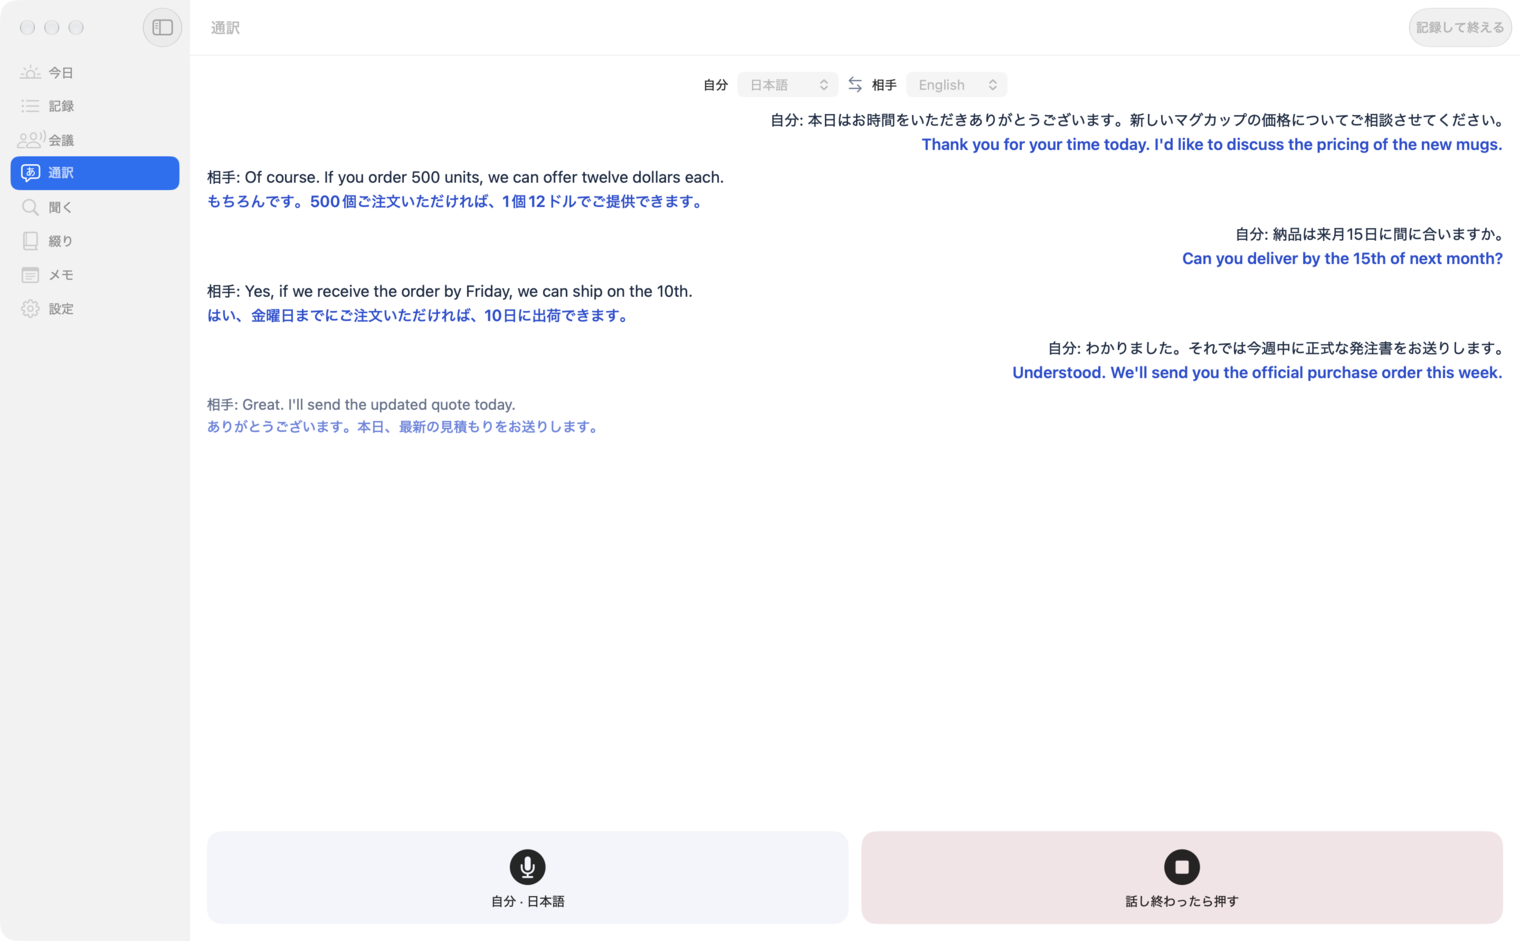Click the 自分・日本語 speak button label
The width and height of the screenshot is (1520, 941).
[527, 901]
